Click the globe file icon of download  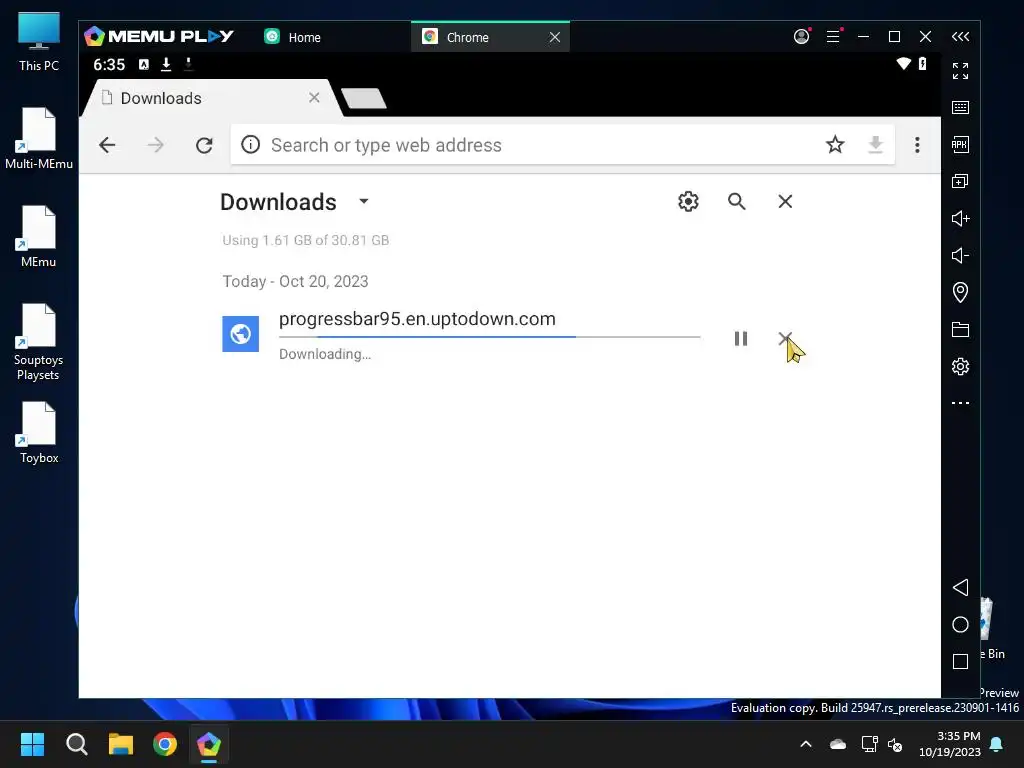click(x=240, y=334)
